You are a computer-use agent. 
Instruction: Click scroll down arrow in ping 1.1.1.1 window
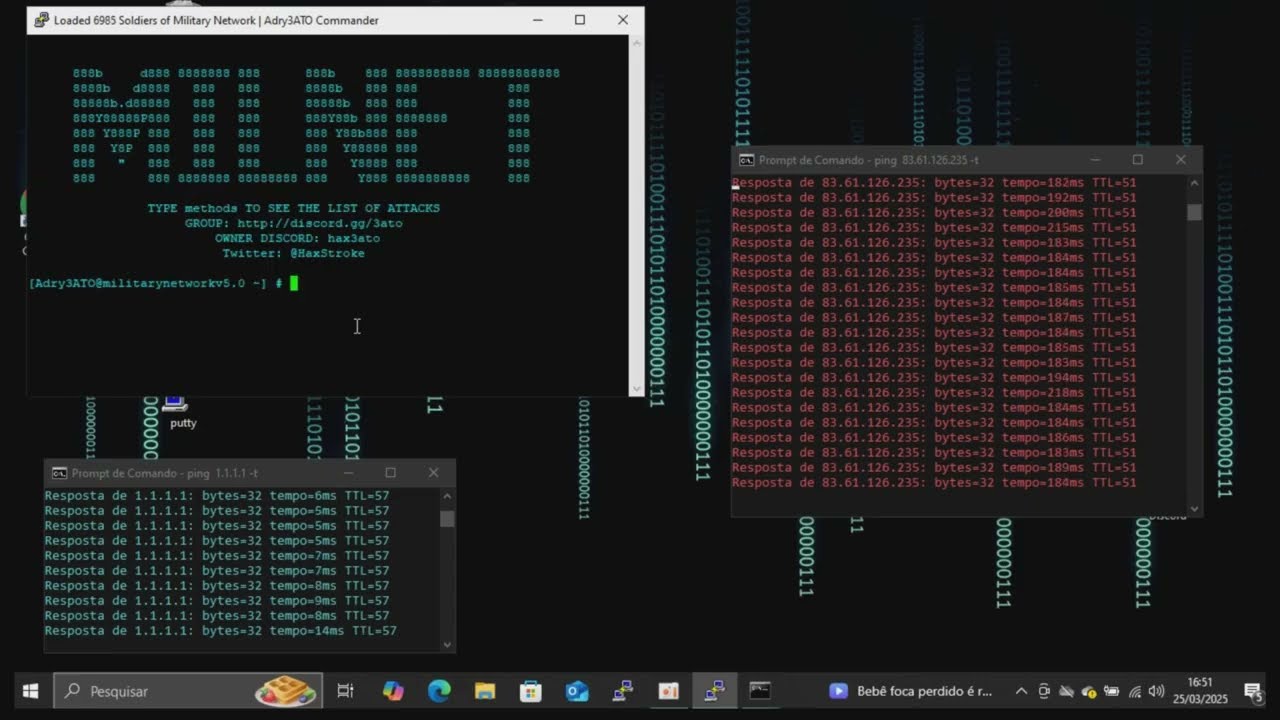pyautogui.click(x=447, y=645)
